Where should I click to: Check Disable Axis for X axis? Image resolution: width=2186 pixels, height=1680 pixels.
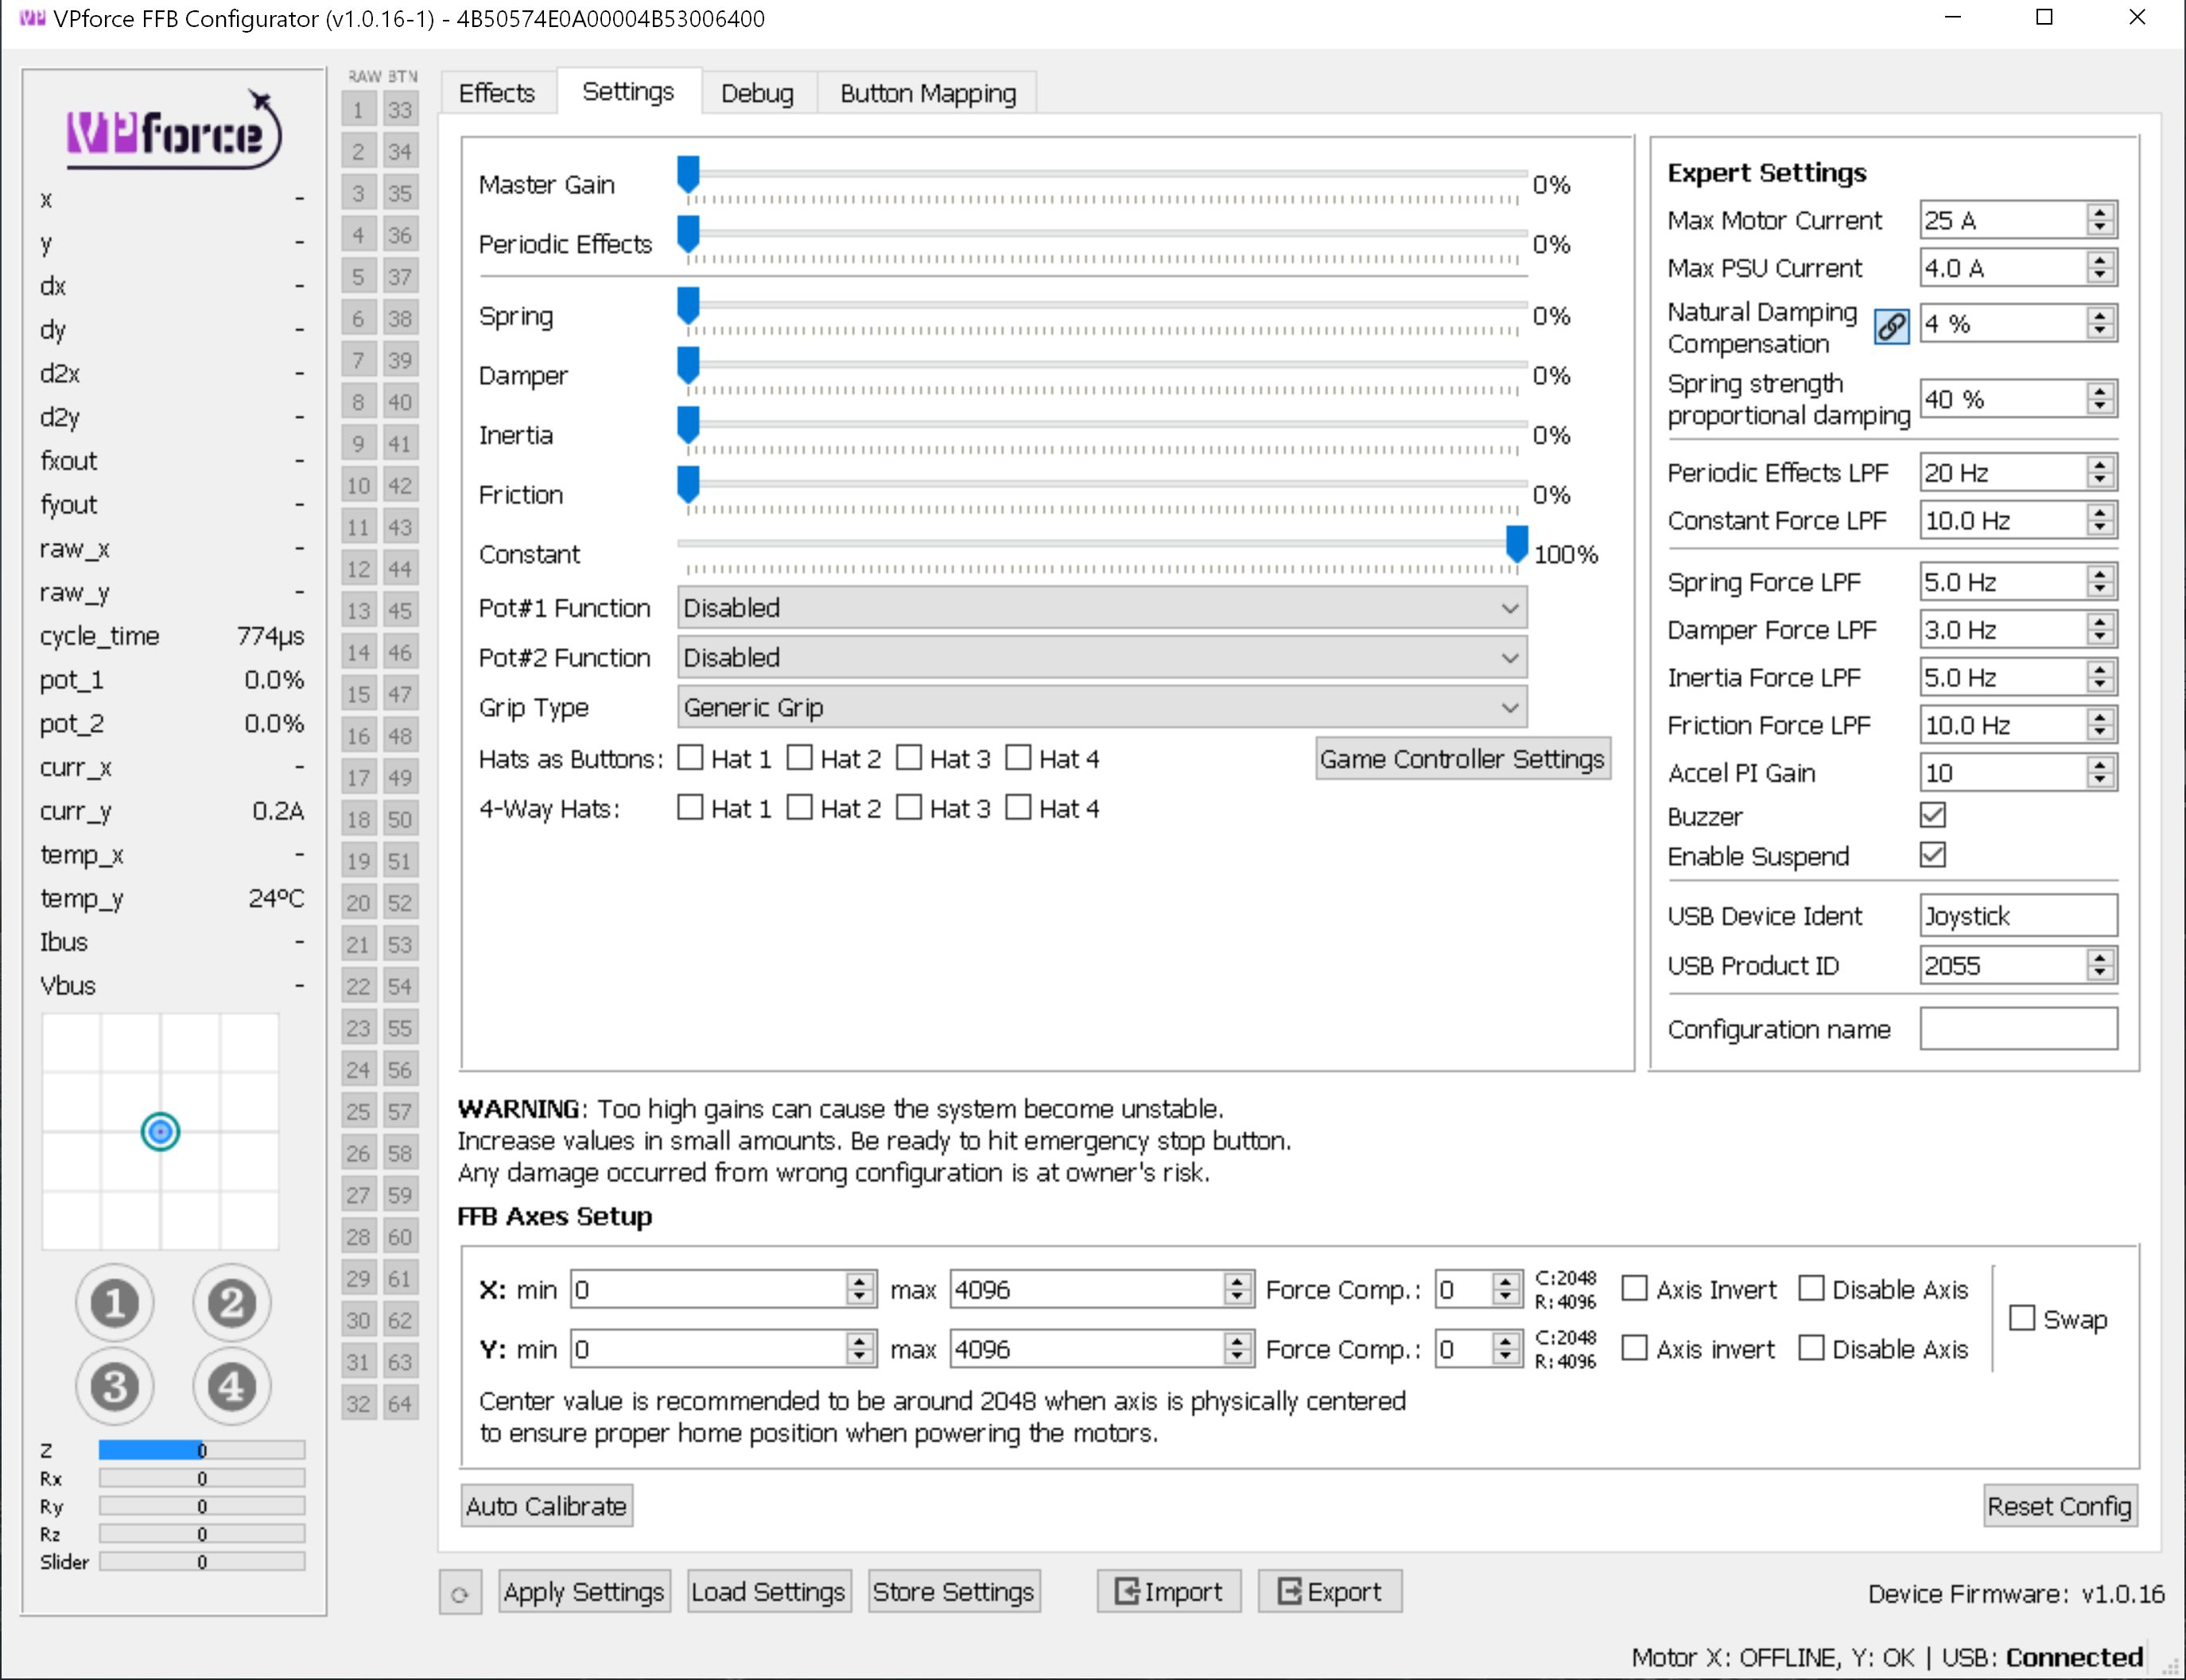tap(1811, 1289)
